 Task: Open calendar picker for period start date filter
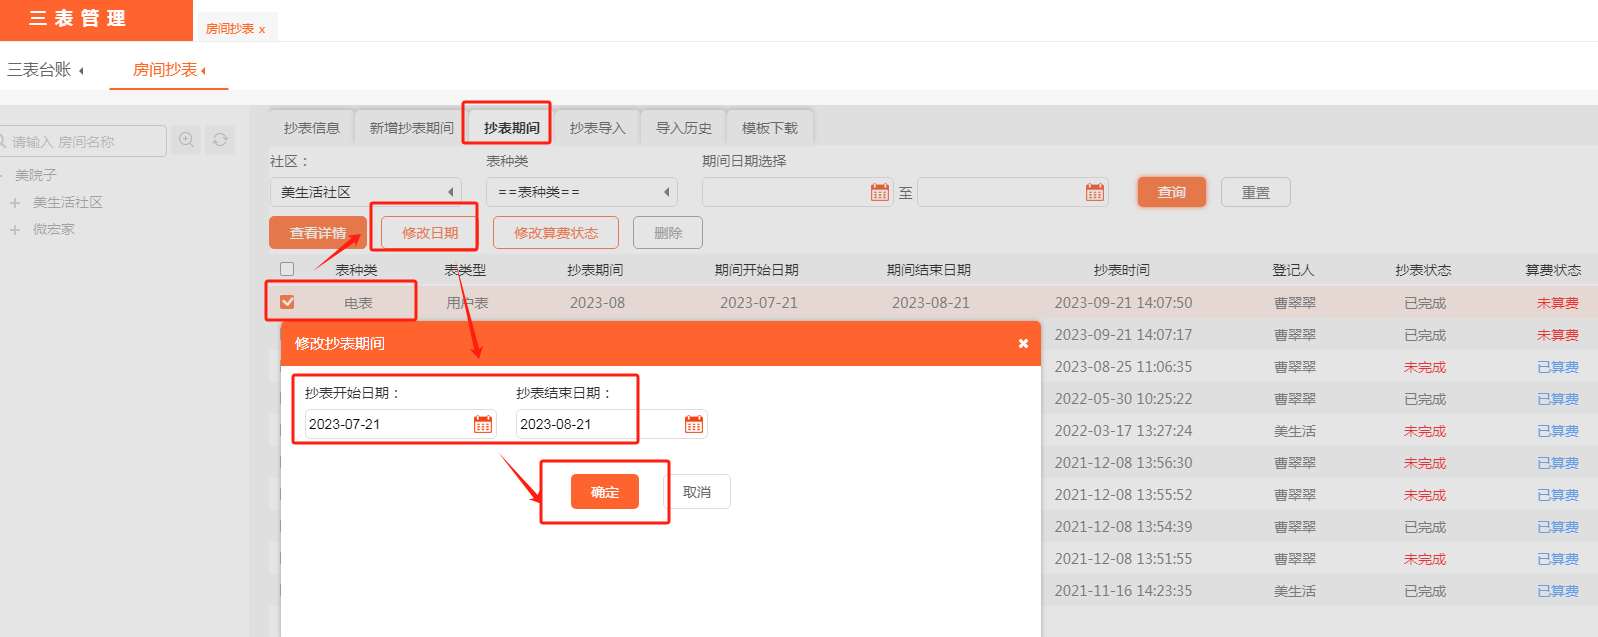tap(880, 192)
